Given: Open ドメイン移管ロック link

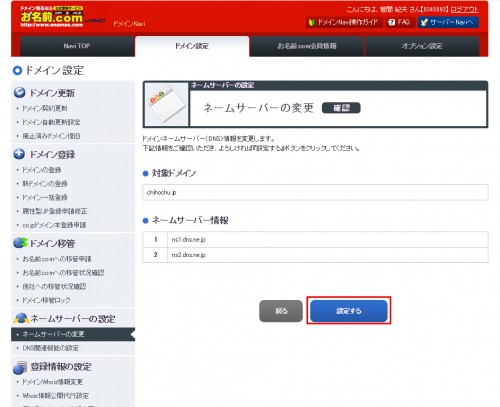Looking at the screenshot, I should tap(46, 300).
